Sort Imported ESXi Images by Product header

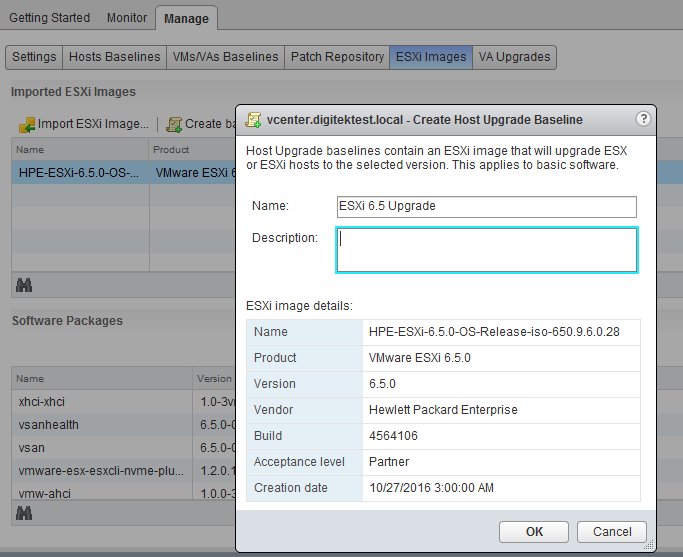click(x=193, y=150)
